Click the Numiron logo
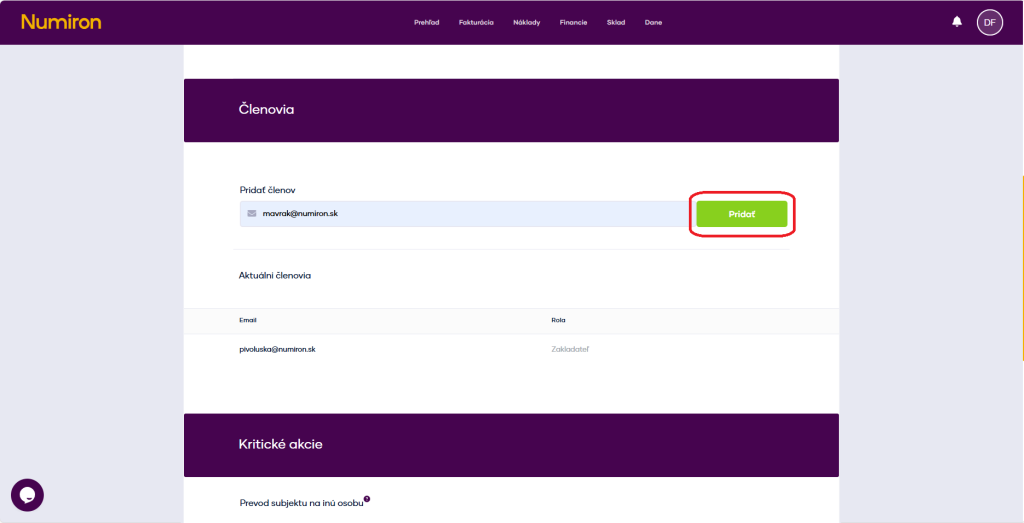Image resolution: width=1024 pixels, height=523 pixels. coord(61,22)
